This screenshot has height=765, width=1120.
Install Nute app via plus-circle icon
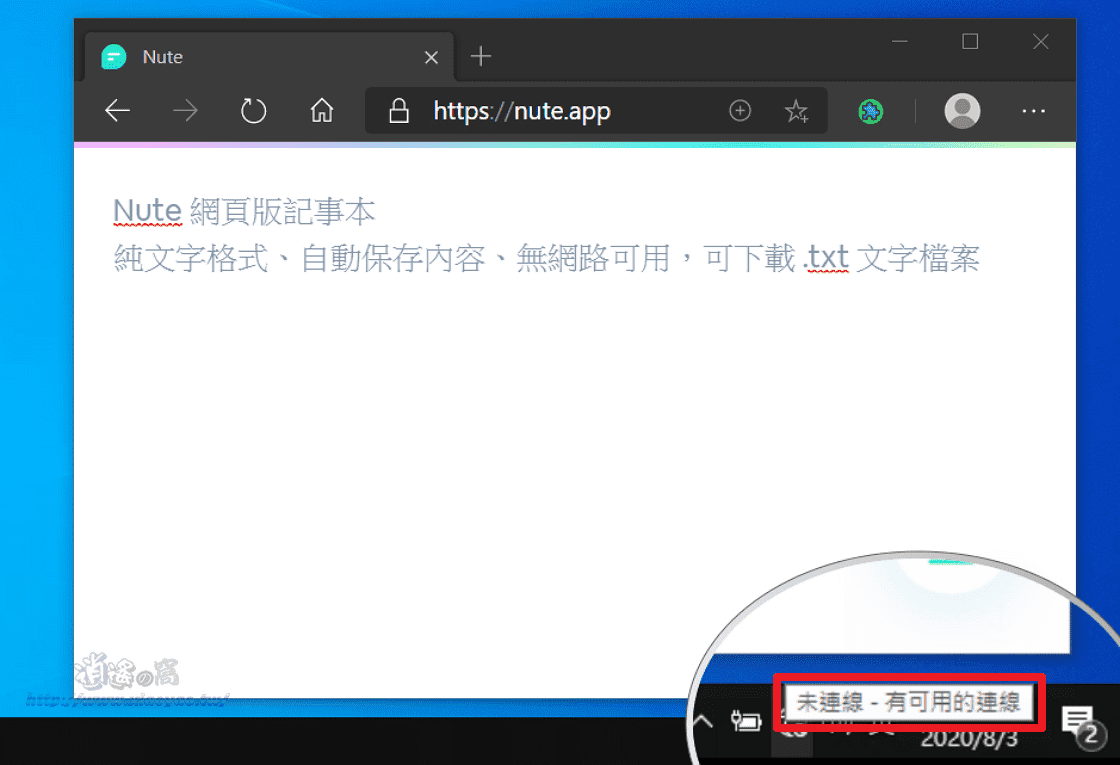point(740,111)
